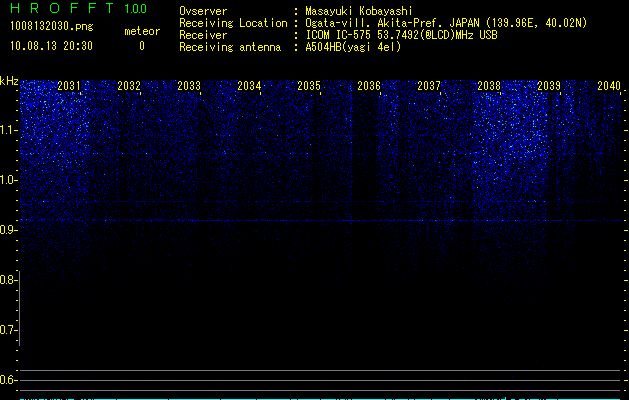Click the Ovserver field label
629x400 pixels.
[203, 11]
